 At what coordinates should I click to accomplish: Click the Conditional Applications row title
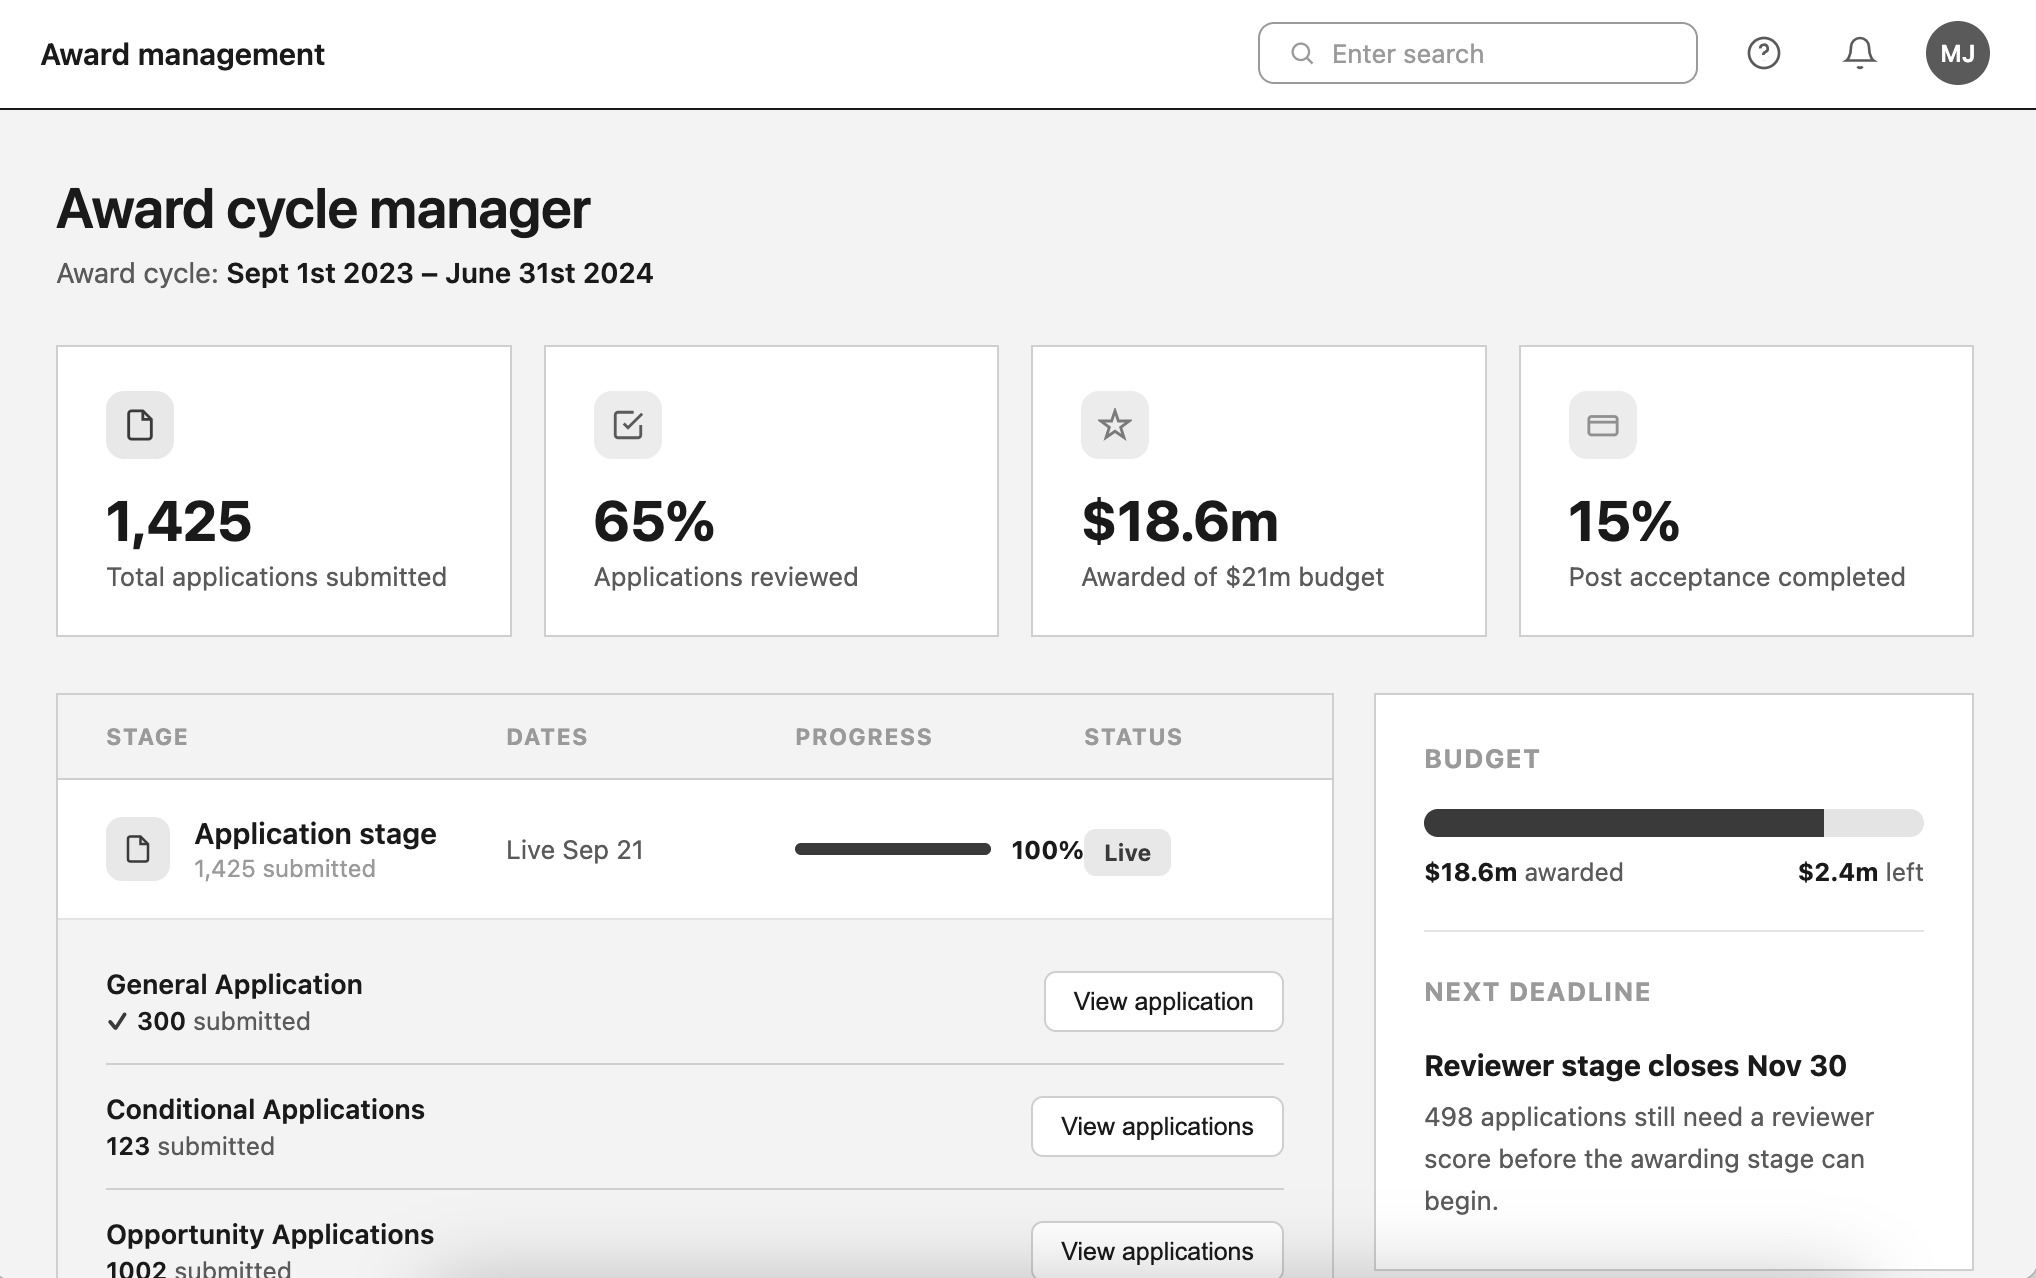click(265, 1109)
